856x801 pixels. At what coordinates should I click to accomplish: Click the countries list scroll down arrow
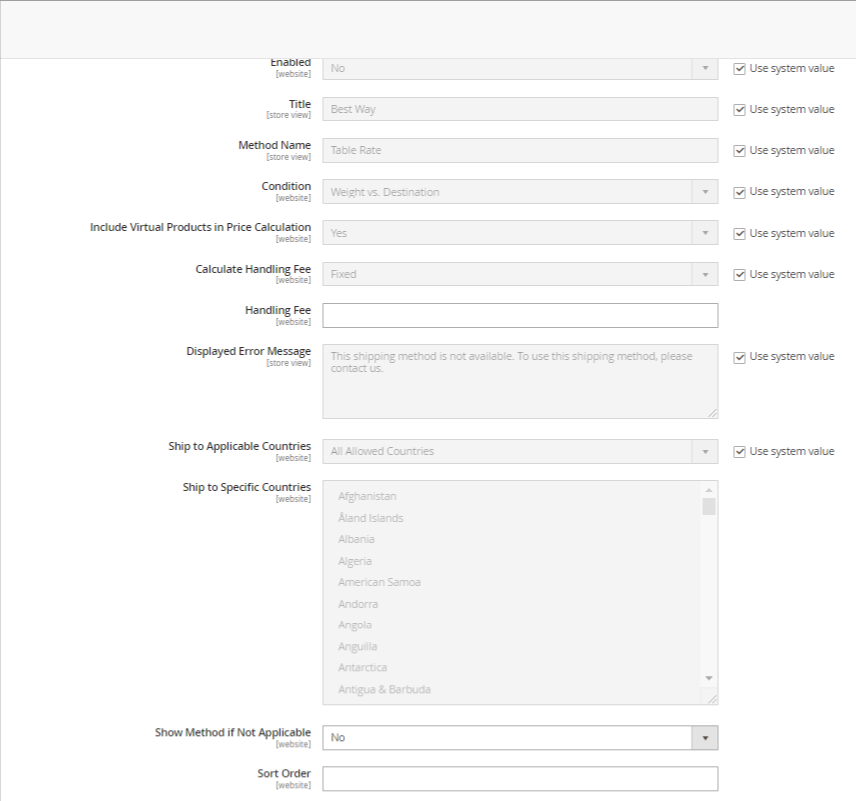709,678
